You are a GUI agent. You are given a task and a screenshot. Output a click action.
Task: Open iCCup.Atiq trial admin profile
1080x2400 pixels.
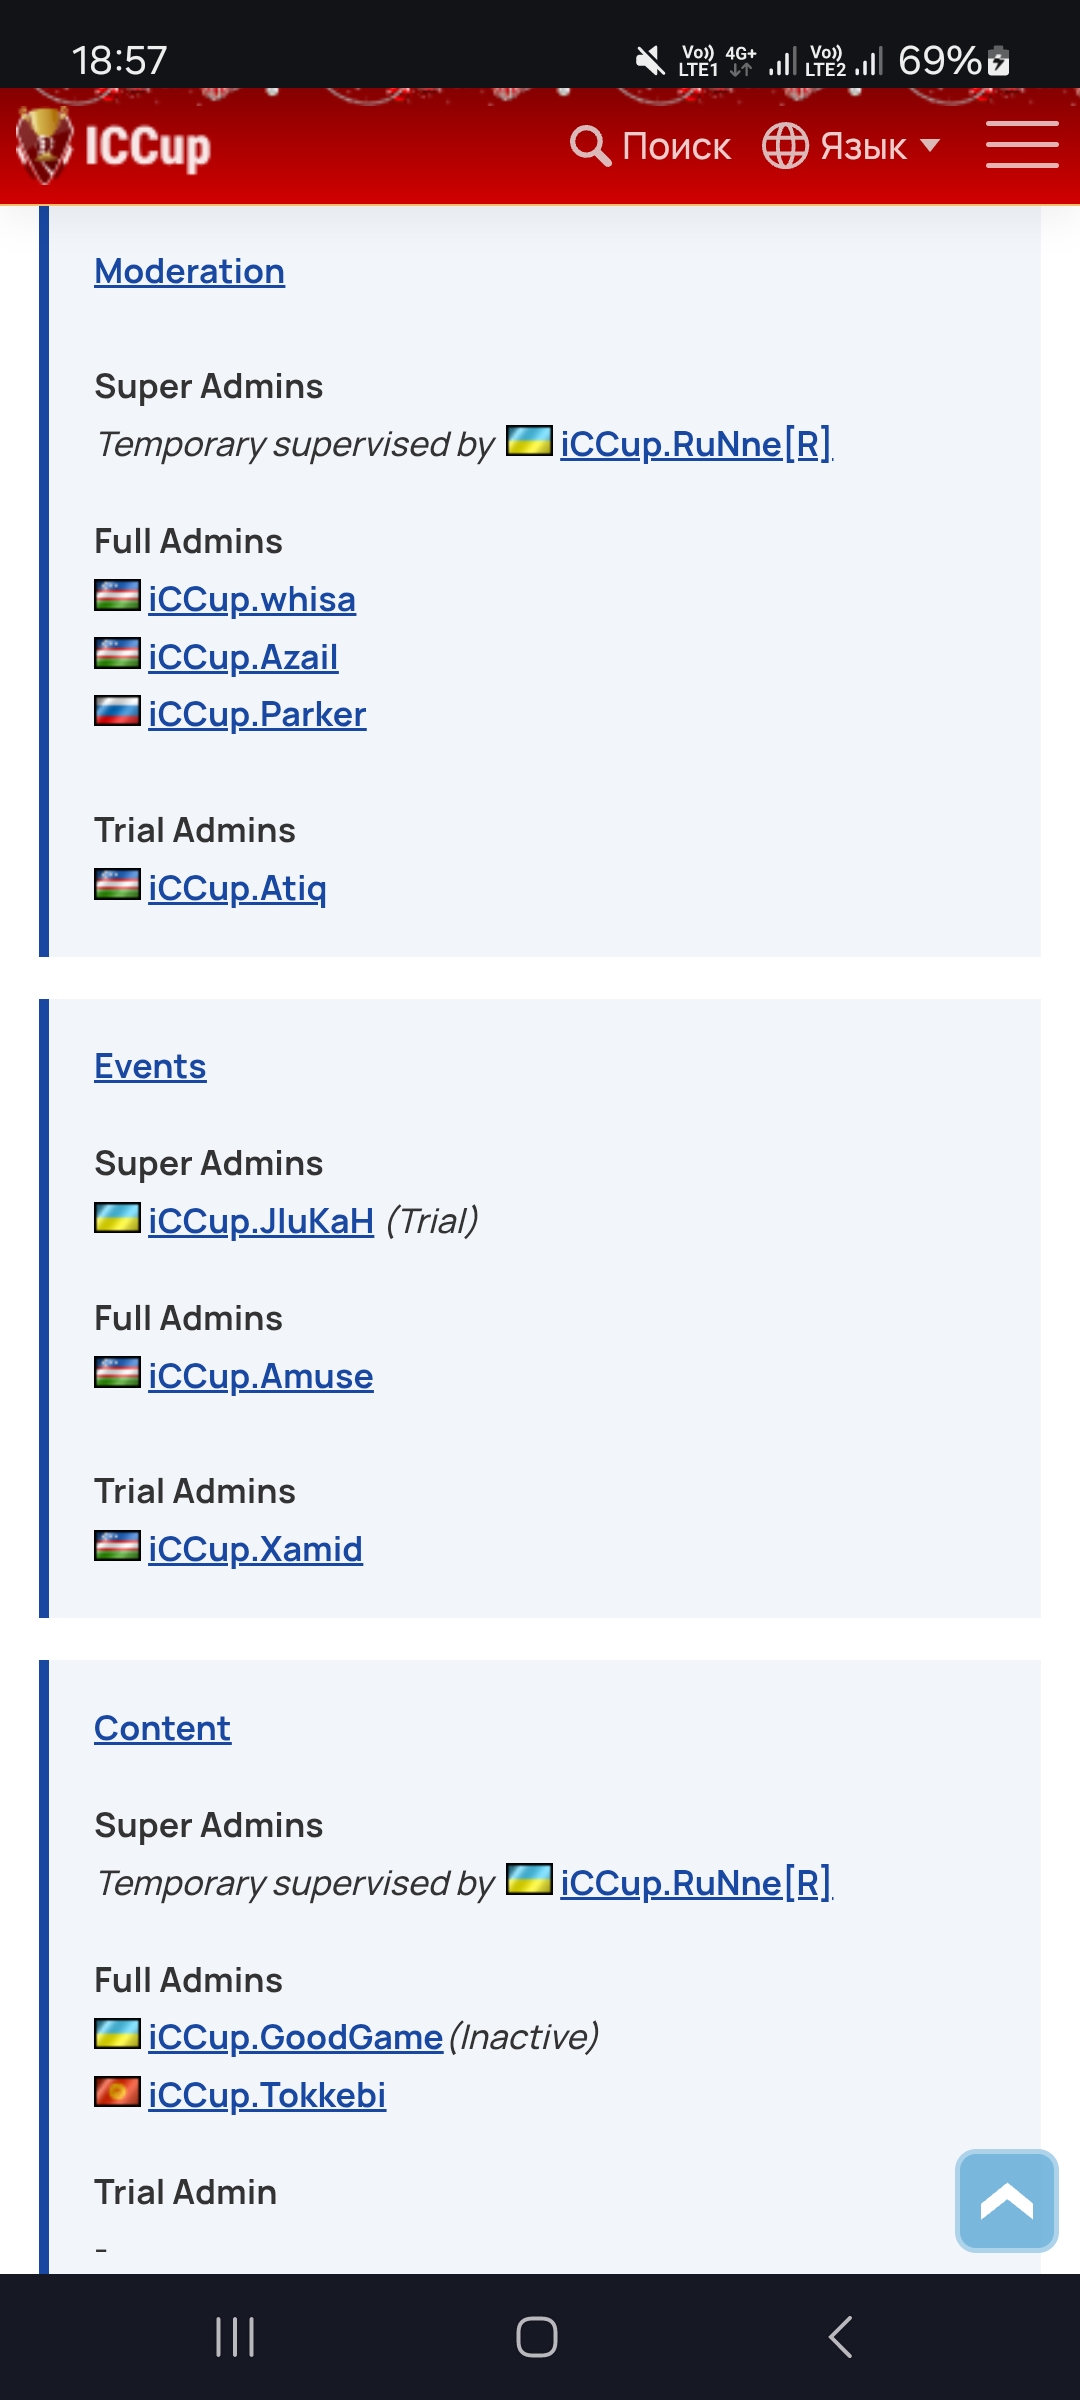tap(237, 888)
